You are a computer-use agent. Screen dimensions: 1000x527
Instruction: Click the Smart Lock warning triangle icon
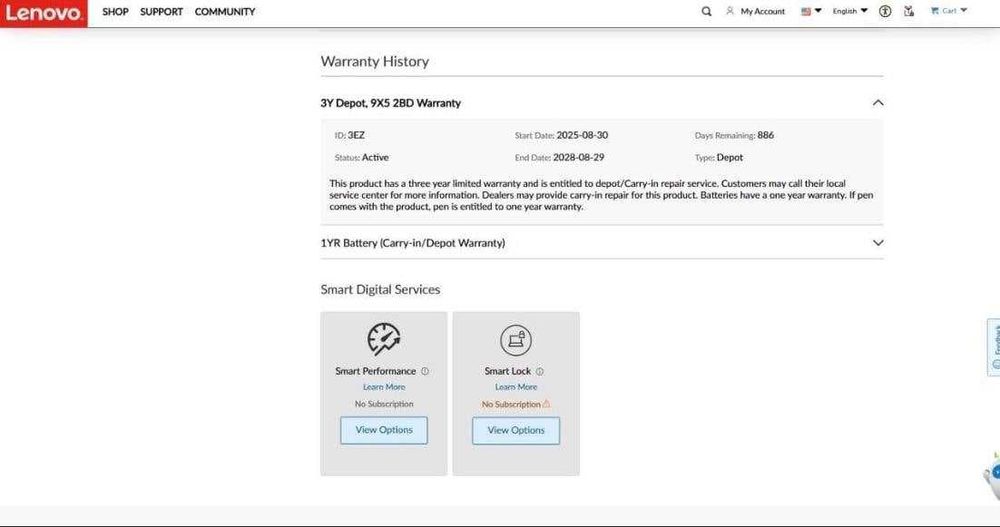coord(546,404)
